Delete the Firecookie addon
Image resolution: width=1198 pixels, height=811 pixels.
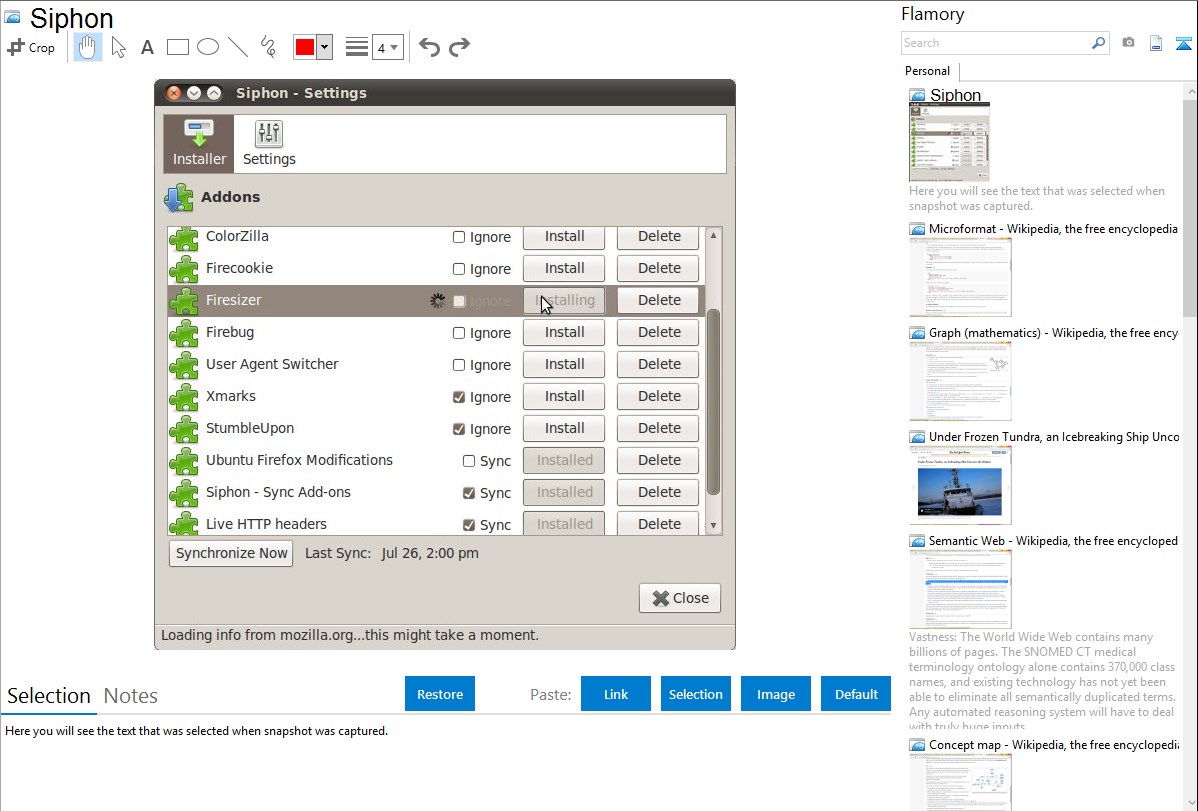click(x=658, y=268)
